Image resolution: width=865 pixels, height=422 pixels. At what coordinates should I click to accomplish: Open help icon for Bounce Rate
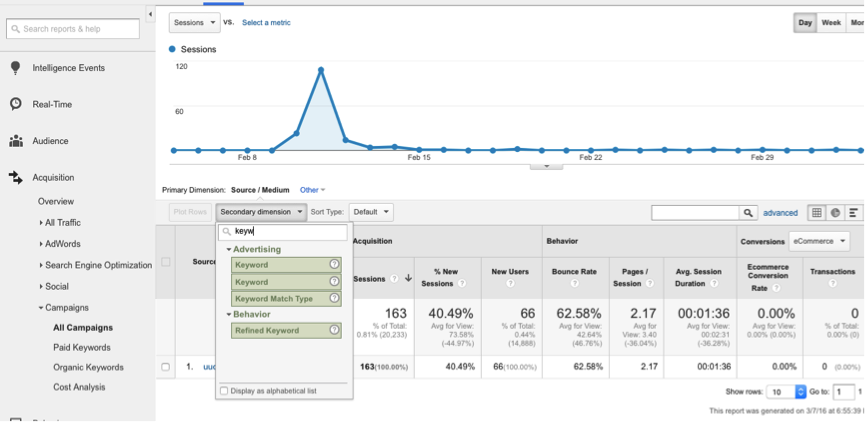(574, 284)
